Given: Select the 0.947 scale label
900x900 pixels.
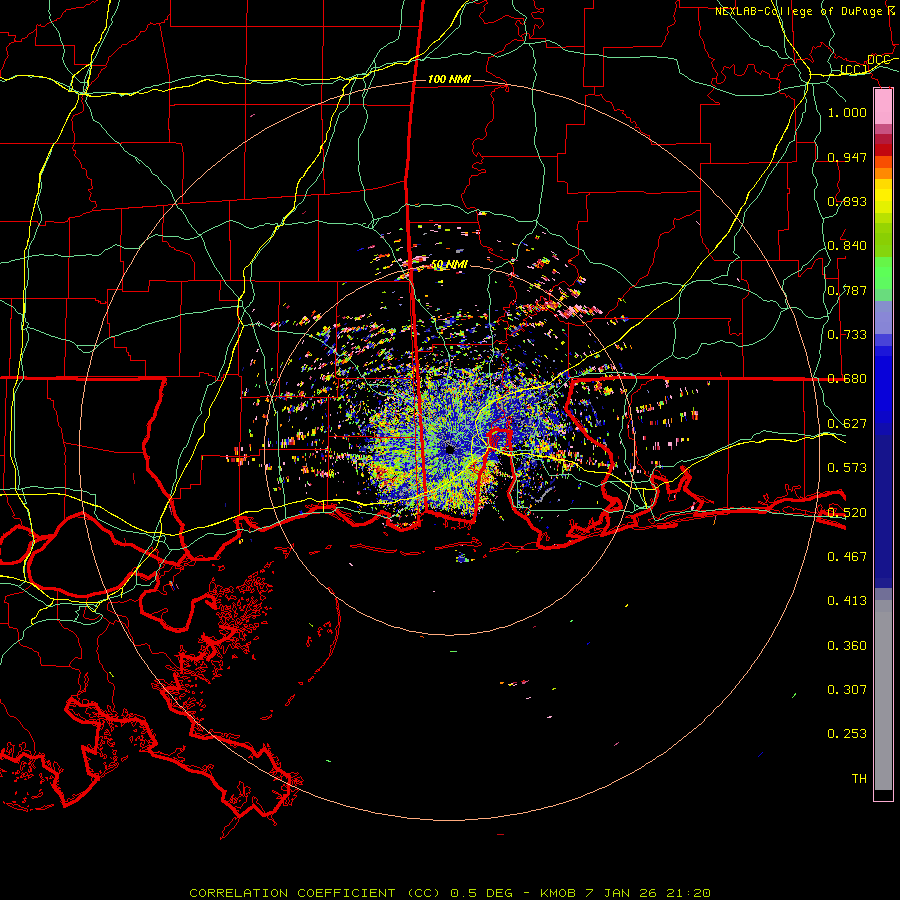Looking at the screenshot, I should (847, 157).
